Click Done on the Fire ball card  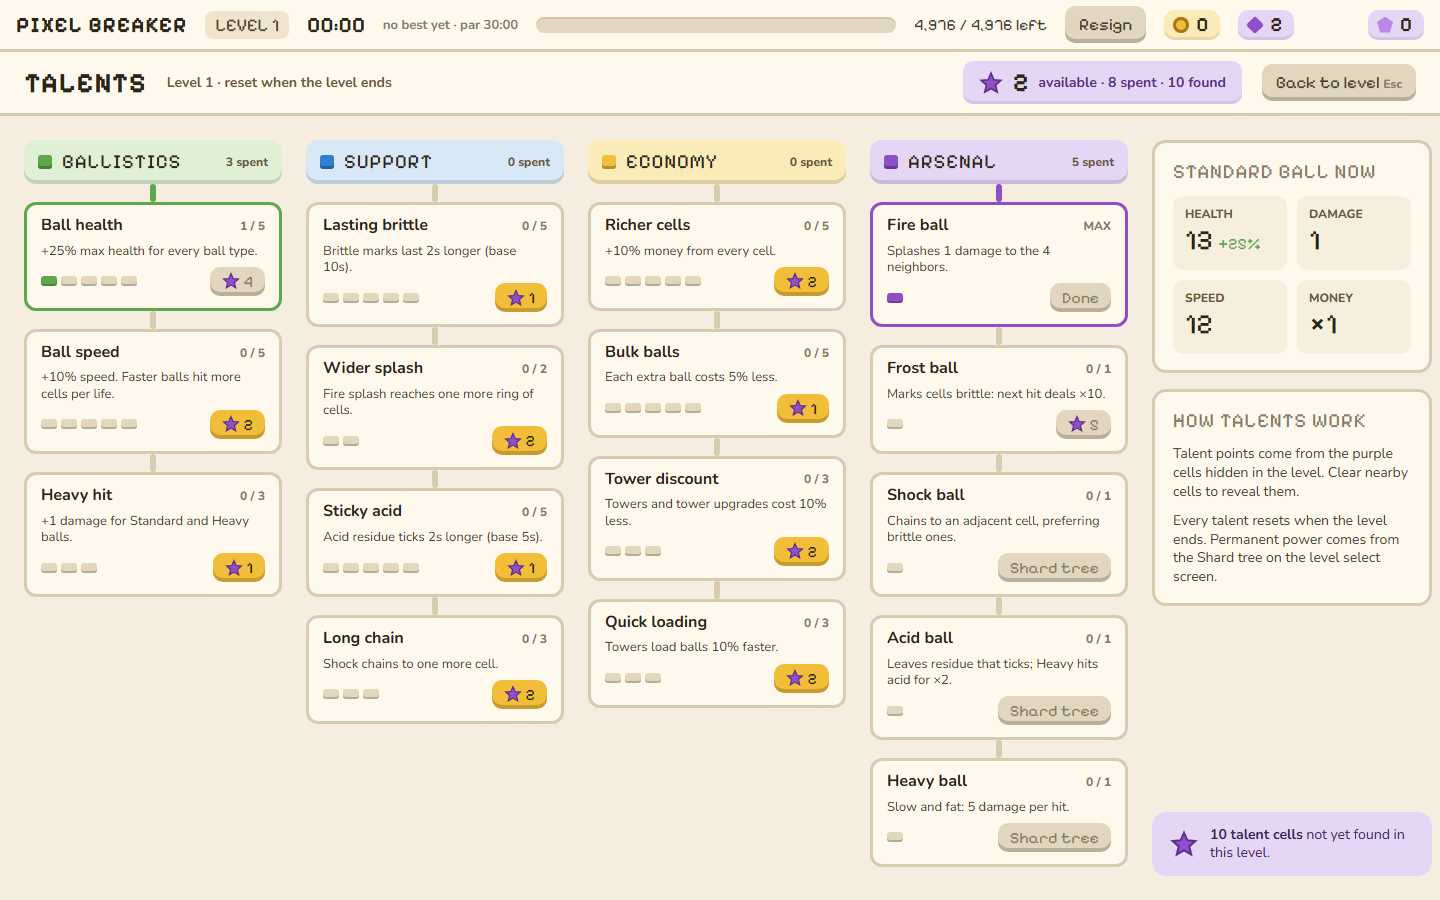tap(1080, 298)
